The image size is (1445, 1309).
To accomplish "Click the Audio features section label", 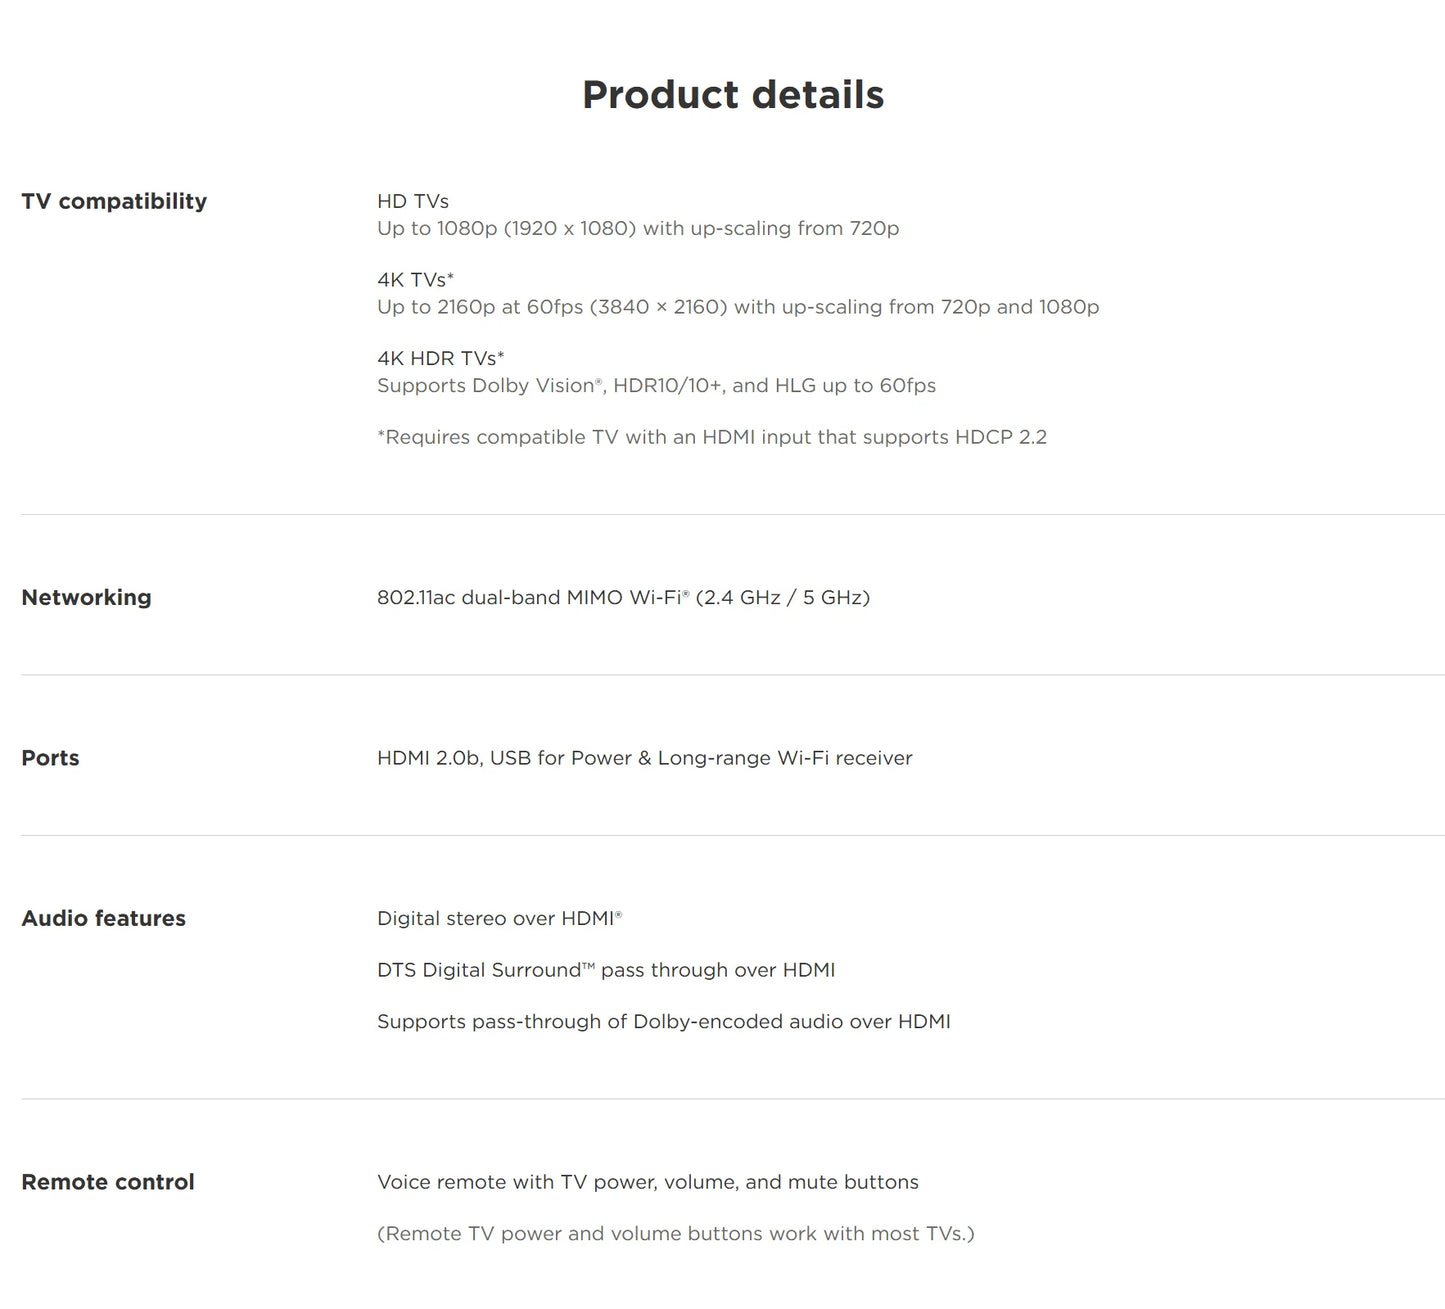I will (x=103, y=918).
